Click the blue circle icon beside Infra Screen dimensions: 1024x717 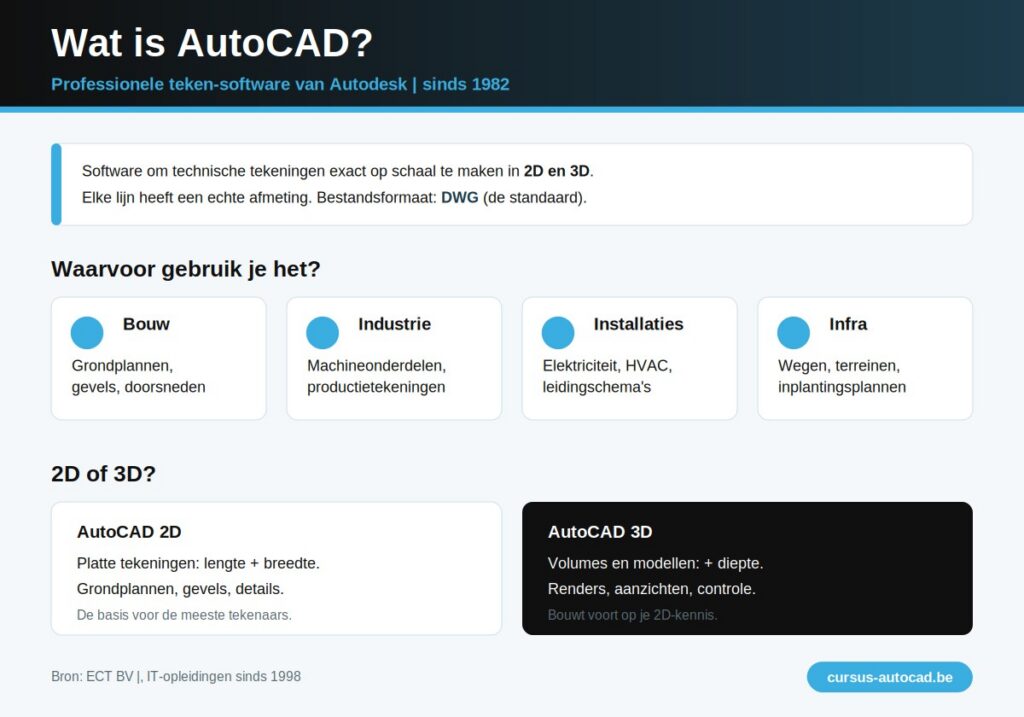click(793, 333)
